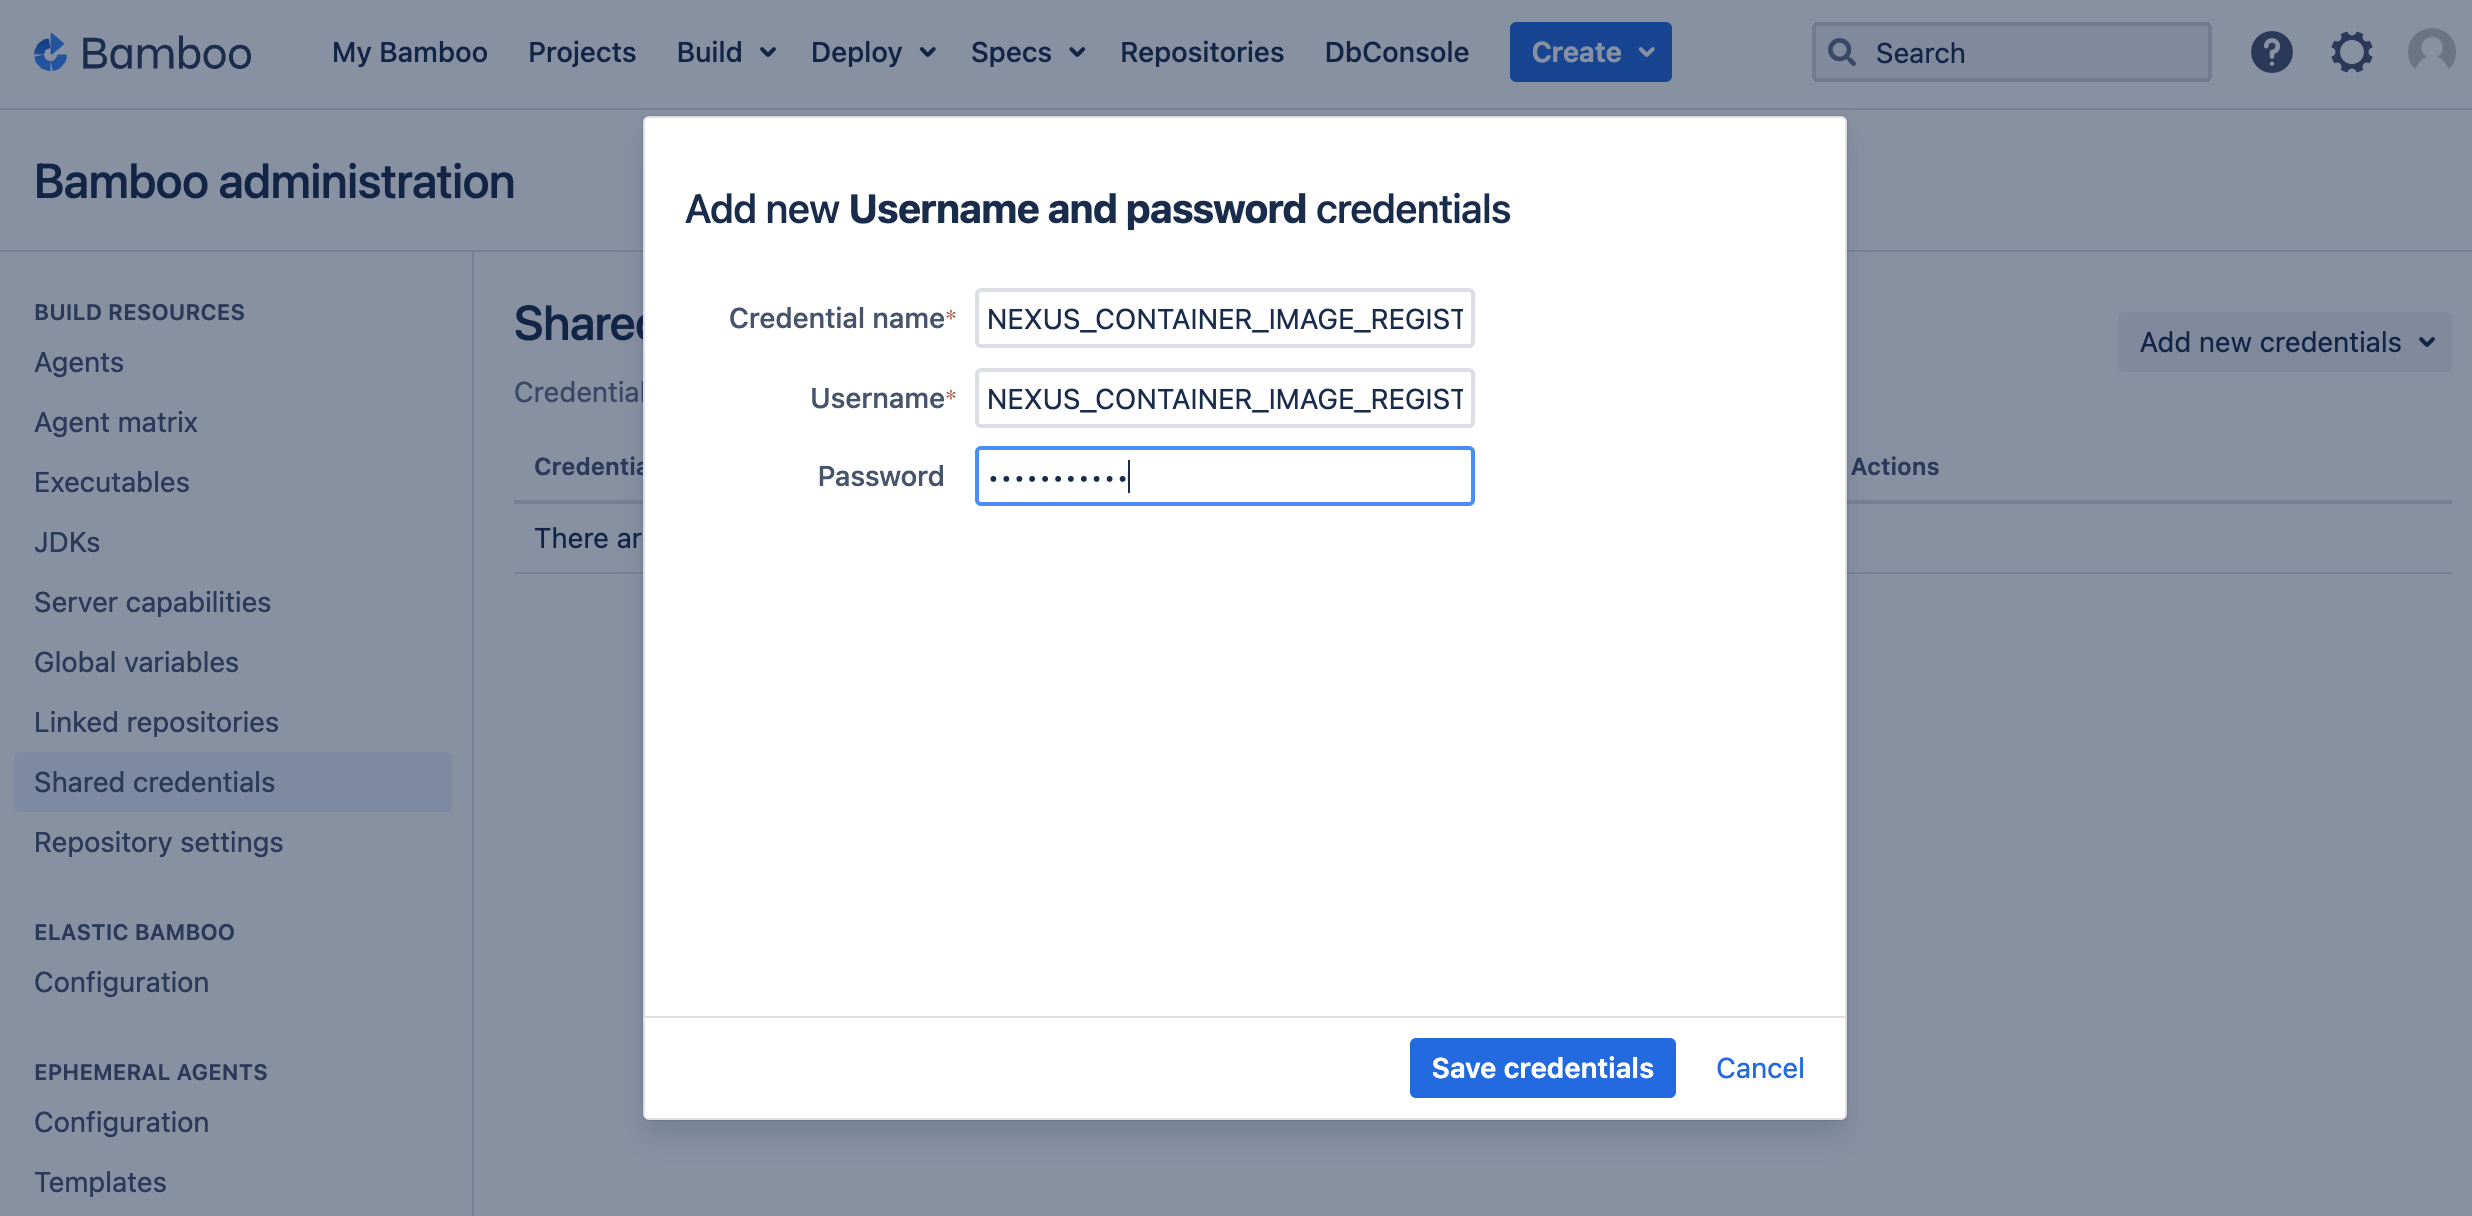
Task: Go to My Bamboo
Action: [x=410, y=52]
